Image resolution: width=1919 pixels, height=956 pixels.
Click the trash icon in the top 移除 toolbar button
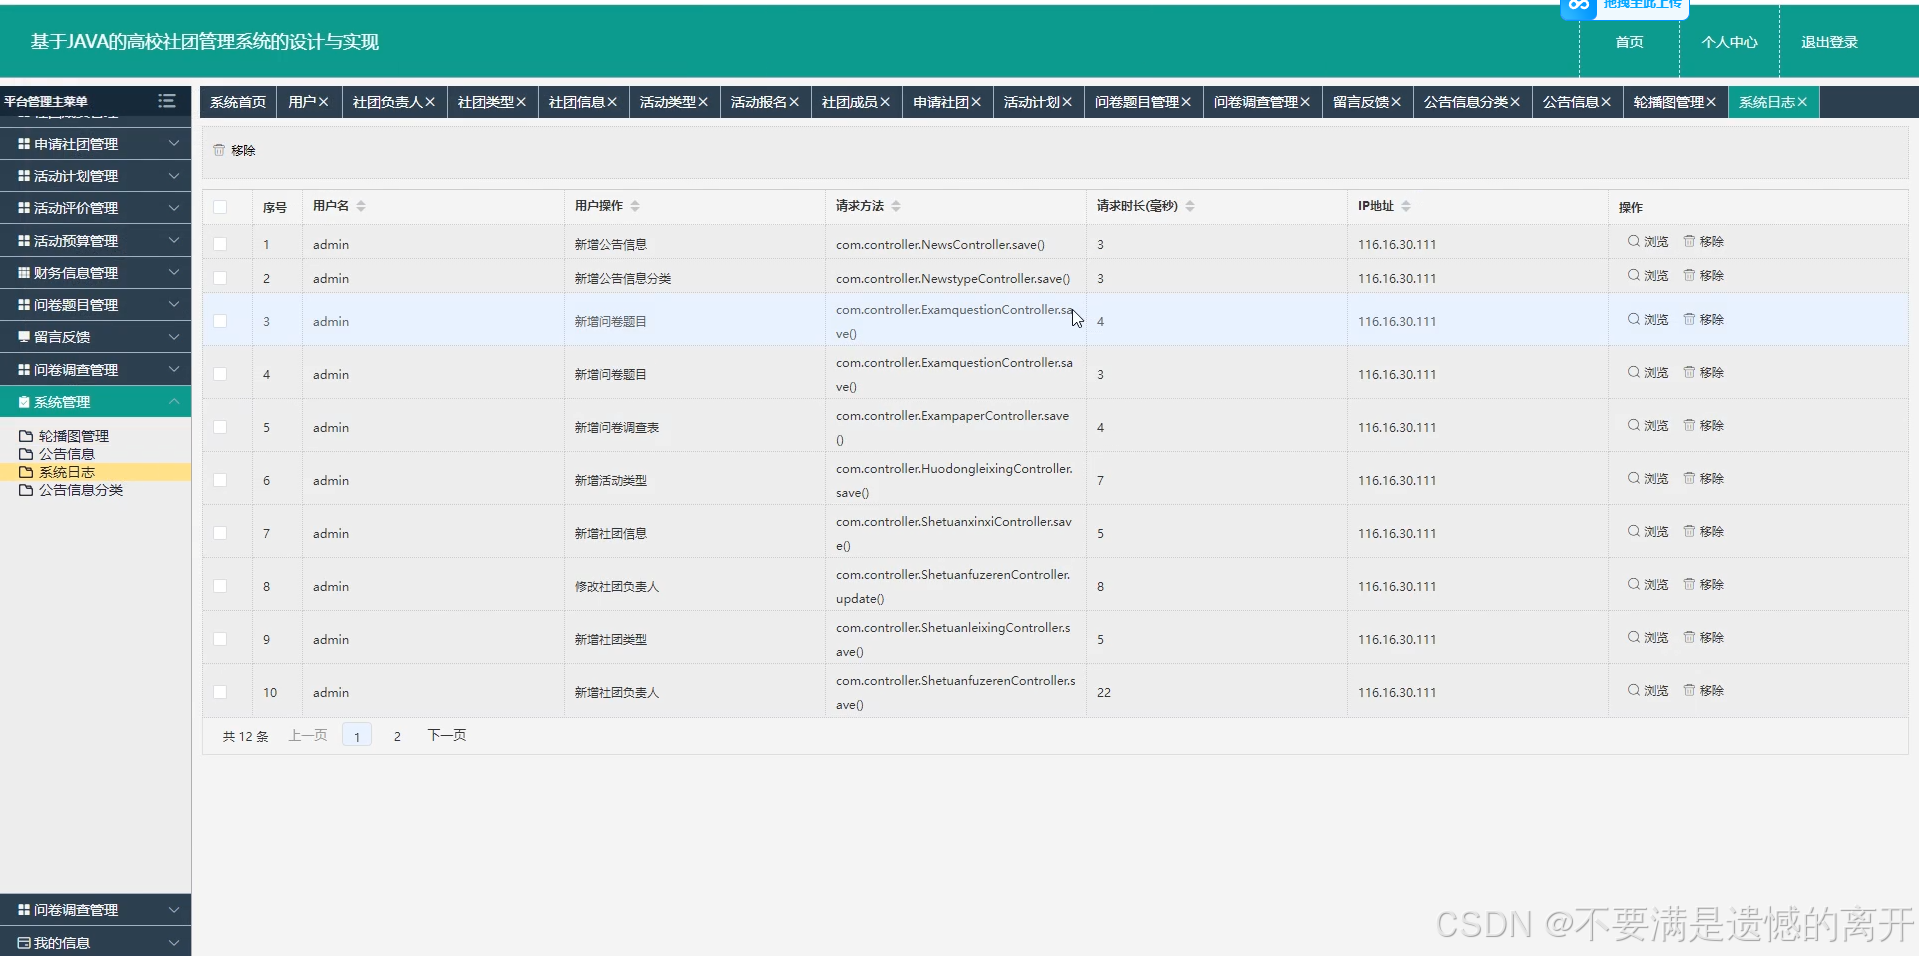219,150
